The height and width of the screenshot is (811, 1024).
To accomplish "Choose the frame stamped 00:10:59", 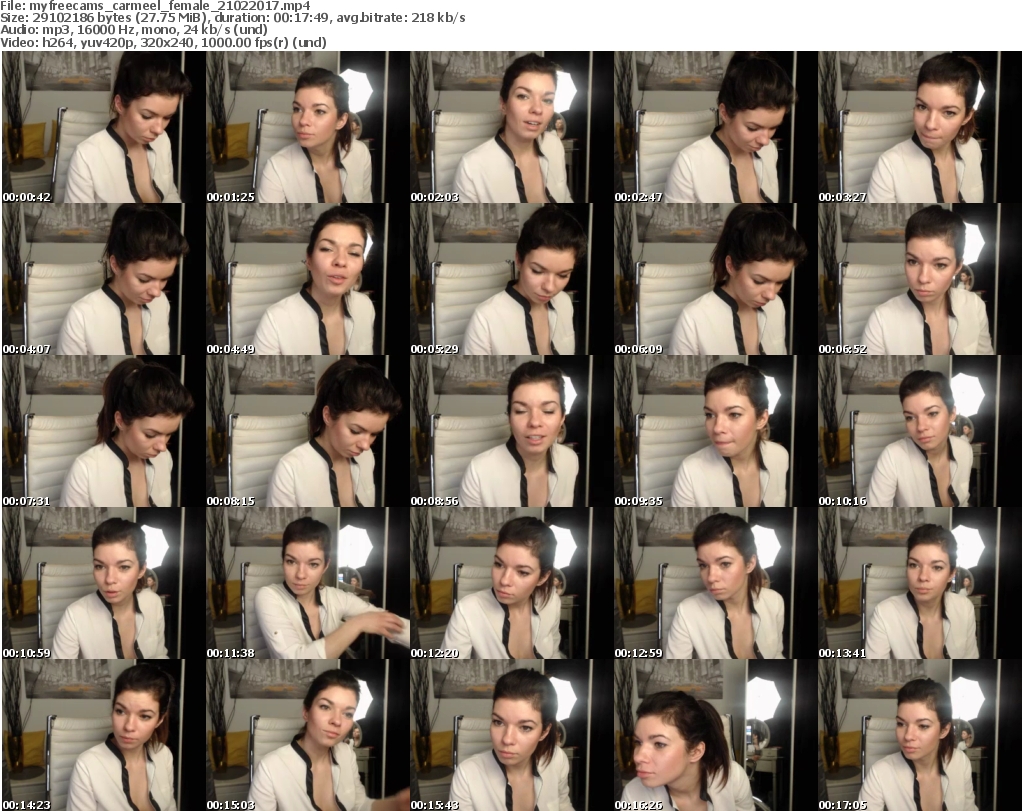I will (x=103, y=583).
